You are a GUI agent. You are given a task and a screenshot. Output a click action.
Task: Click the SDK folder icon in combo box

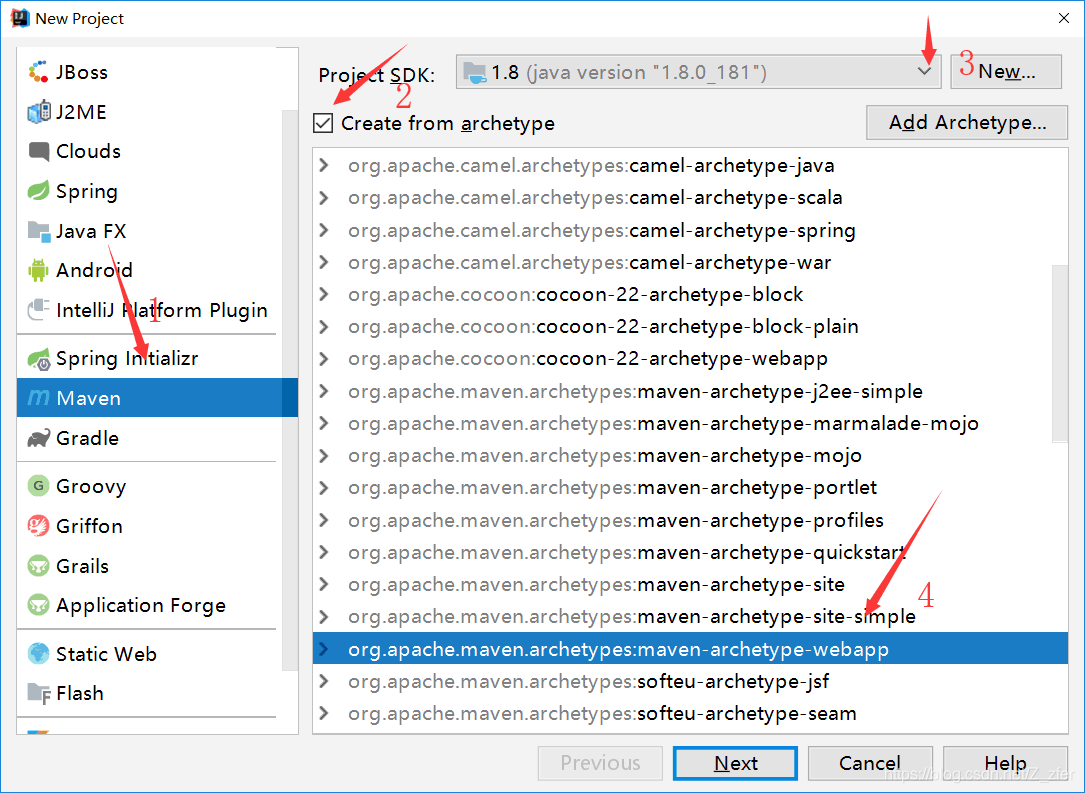click(474, 73)
